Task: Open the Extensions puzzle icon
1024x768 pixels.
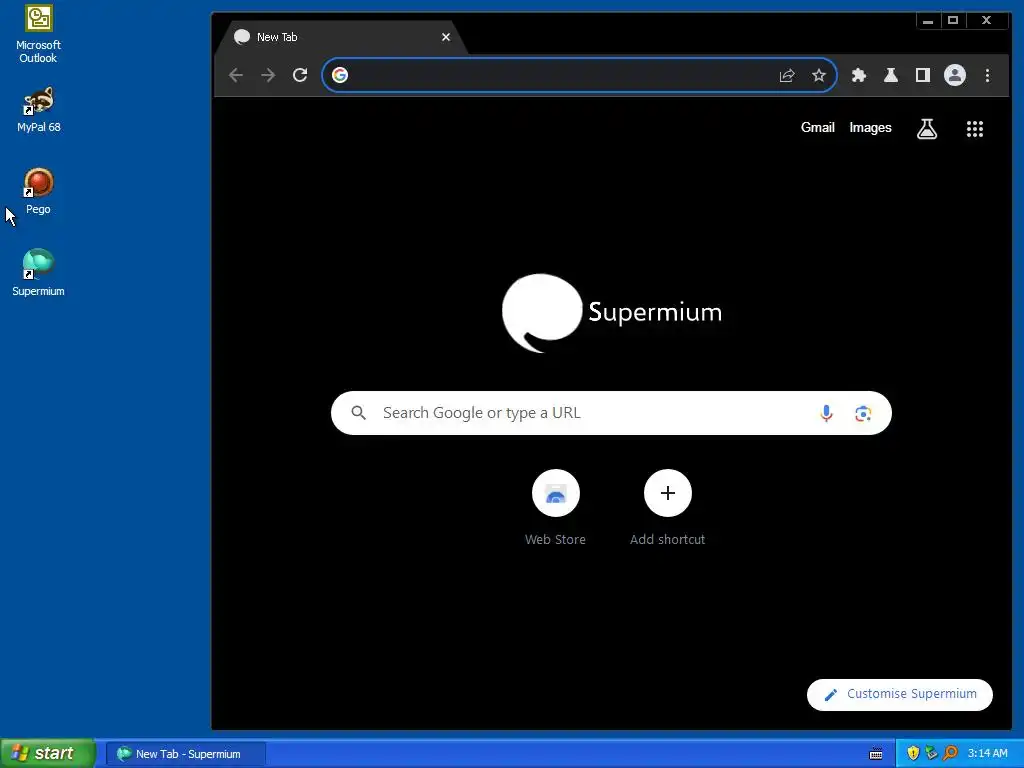Action: tap(859, 75)
